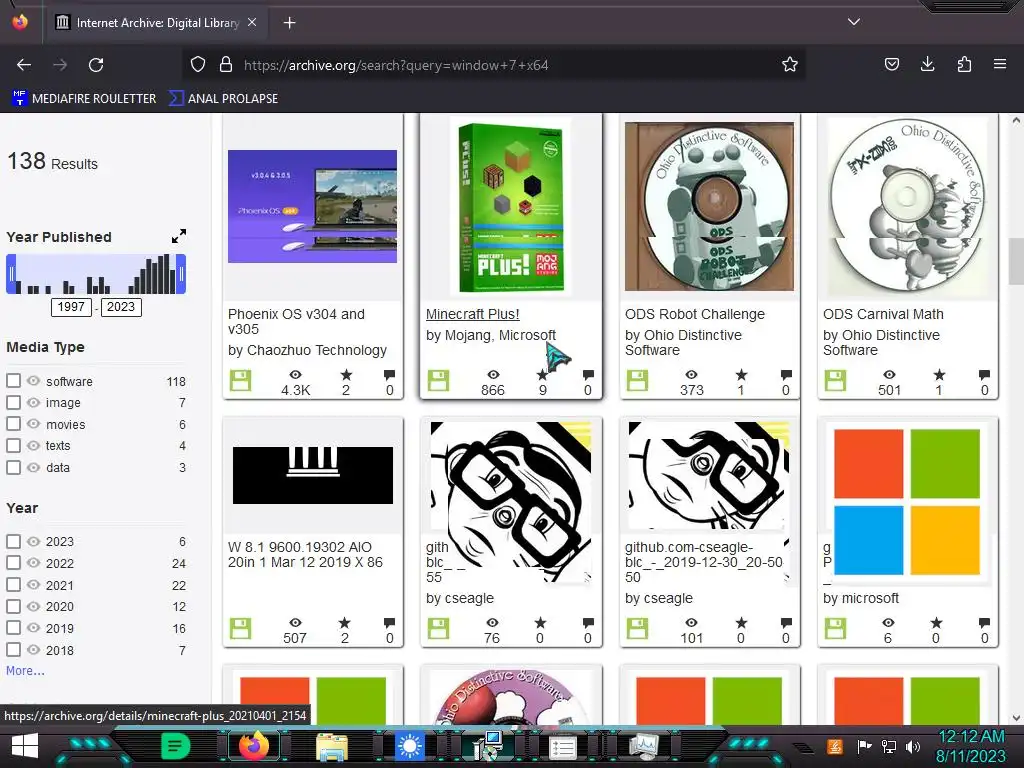Image resolution: width=1024 pixels, height=768 pixels.
Task: Click the Minecraft Plus! box art thumbnail
Action: click(x=511, y=206)
